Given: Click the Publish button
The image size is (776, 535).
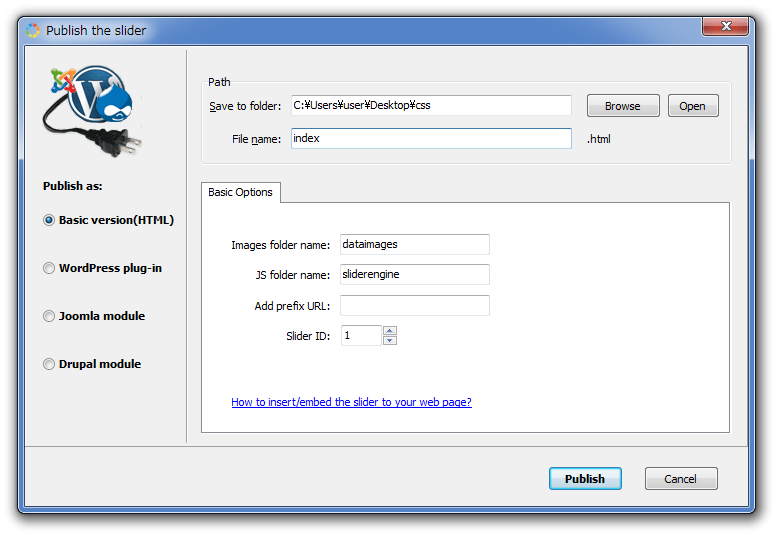Looking at the screenshot, I should tap(585, 479).
